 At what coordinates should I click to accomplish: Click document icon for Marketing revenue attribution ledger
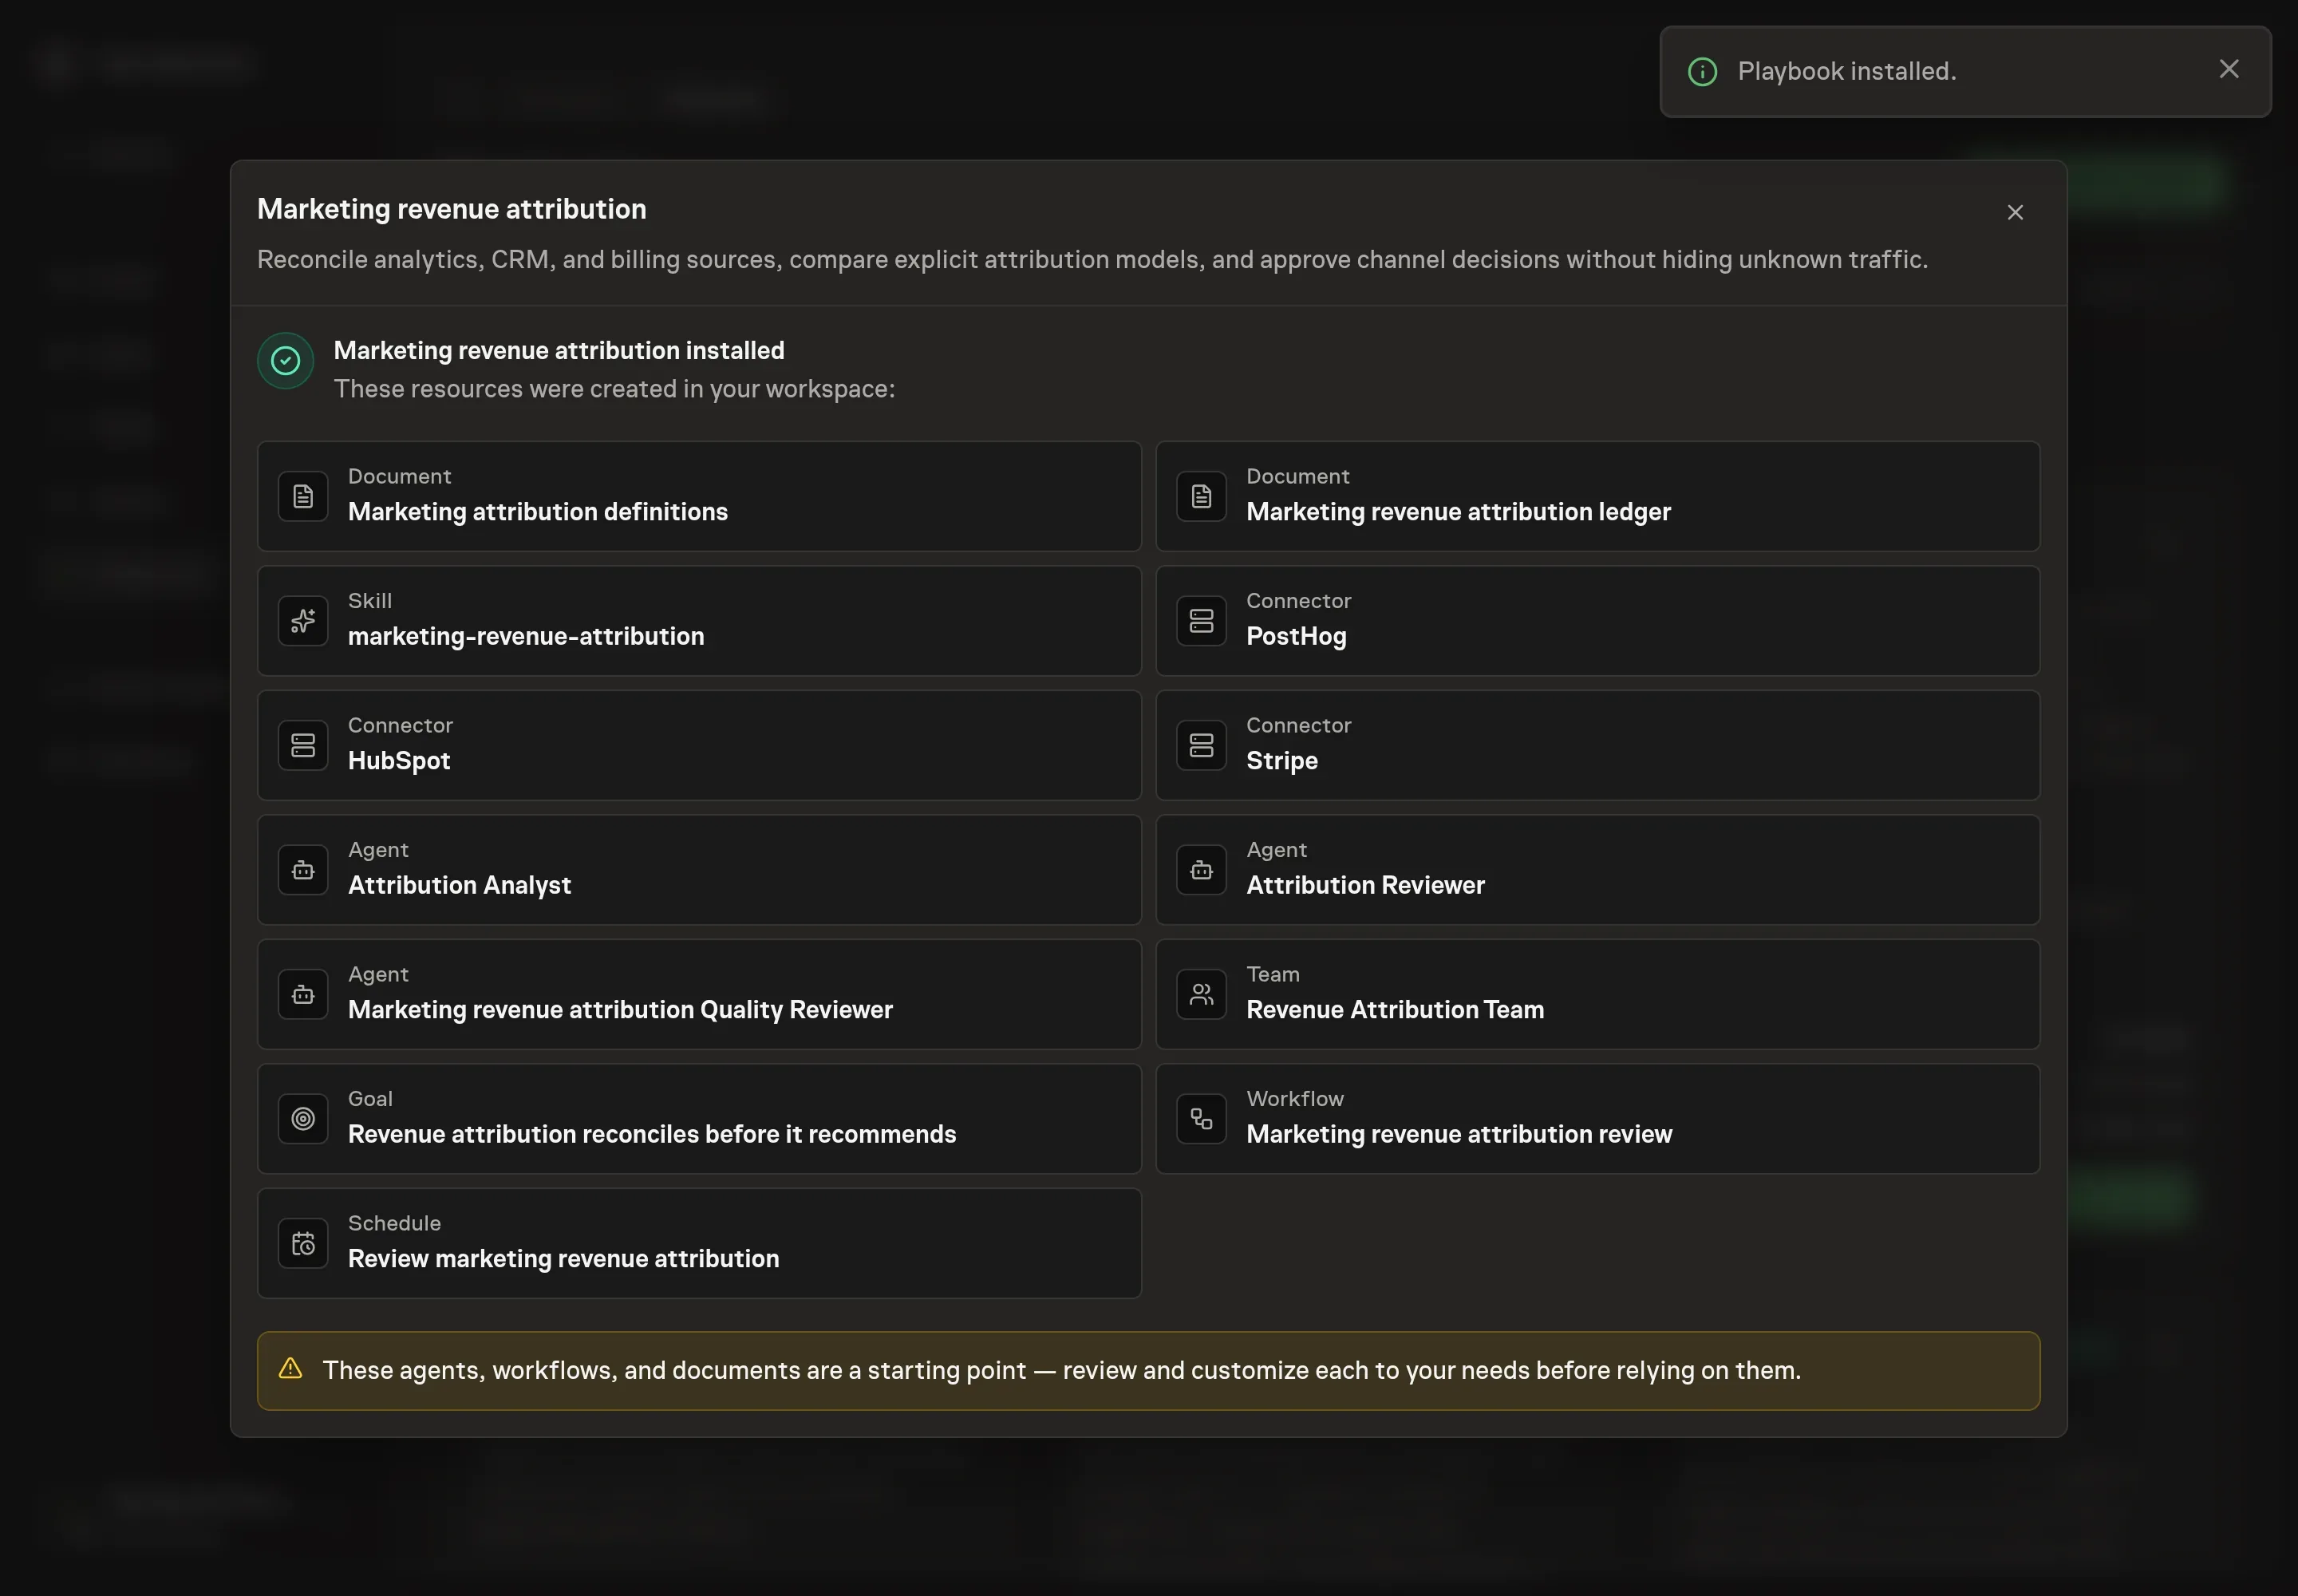(x=1201, y=496)
